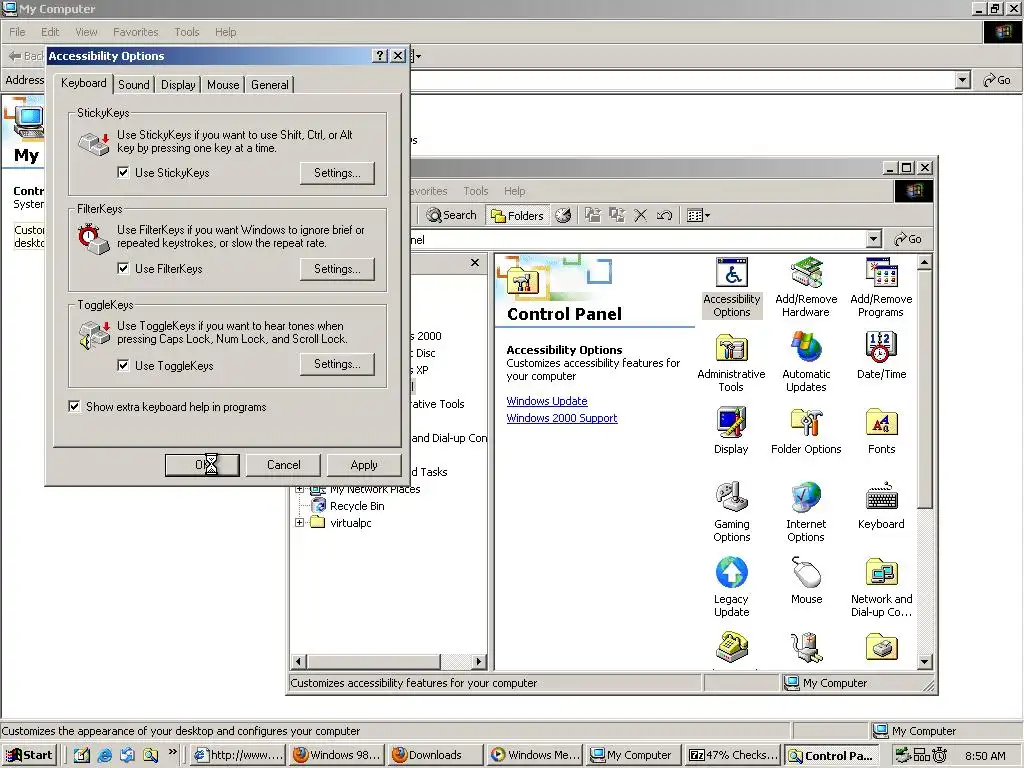
Task: Open Network and Dial-up Connections icon
Action: click(881, 588)
